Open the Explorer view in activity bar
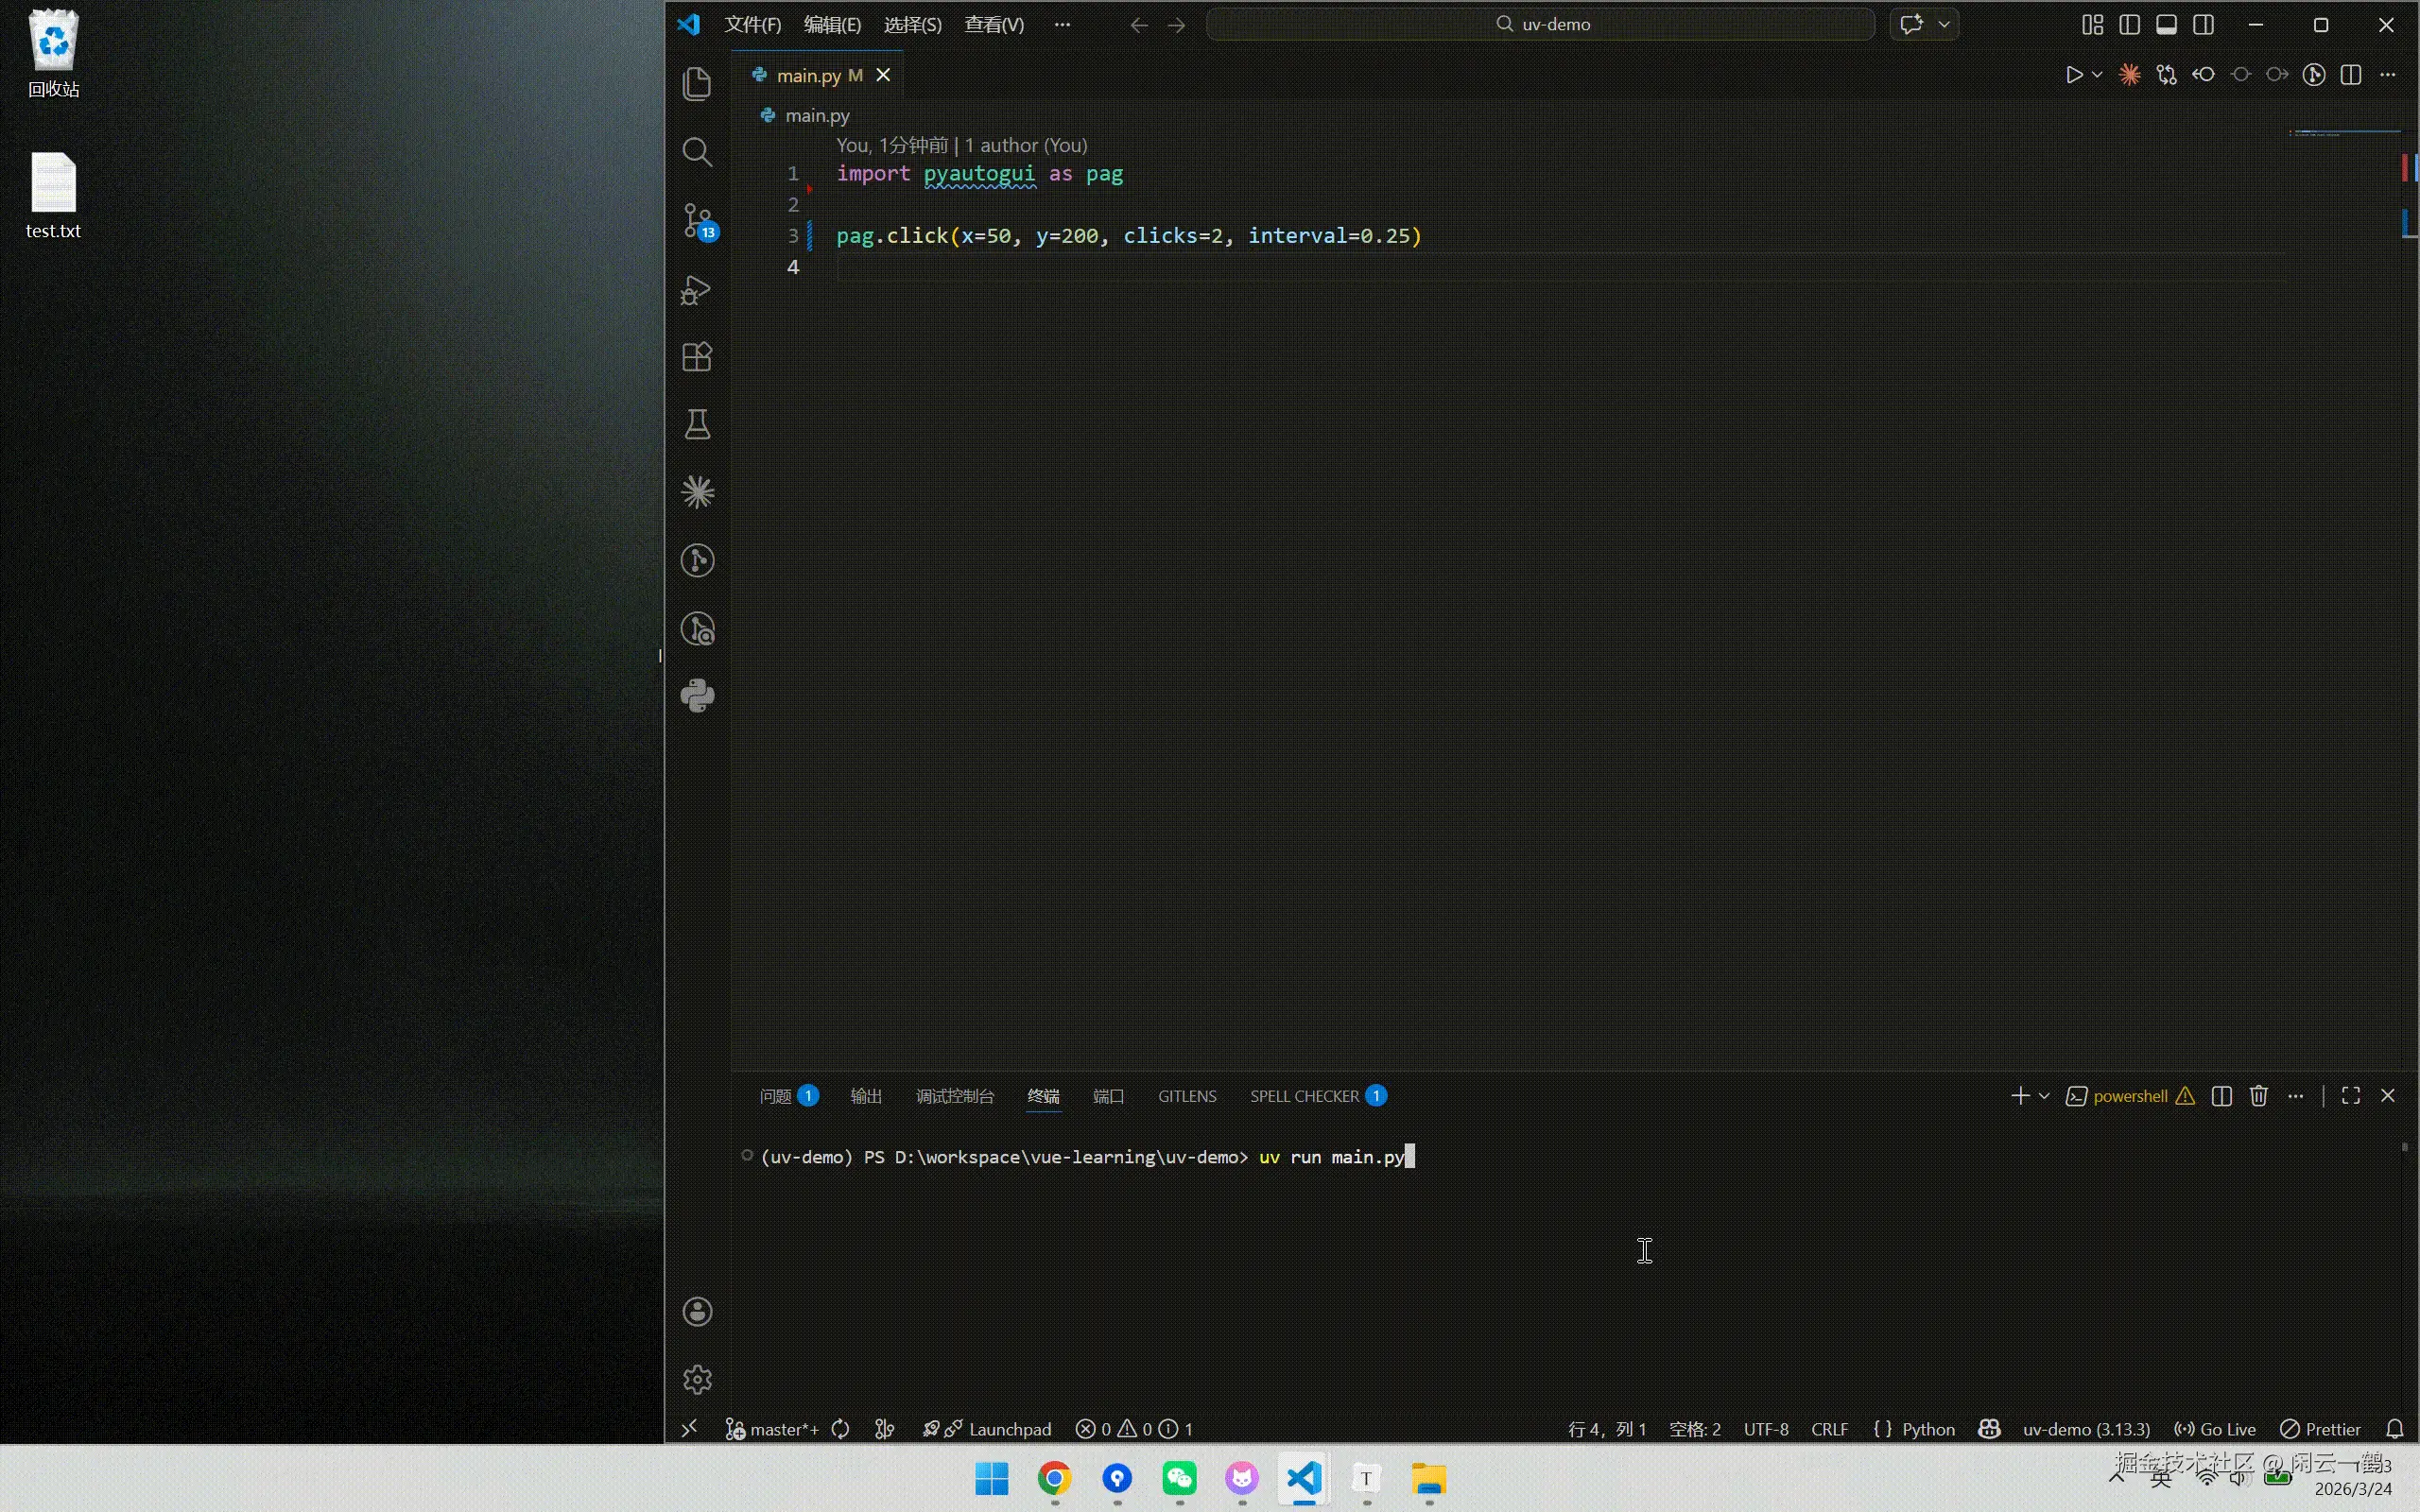Screen dimensions: 2420x1512 click(697, 83)
